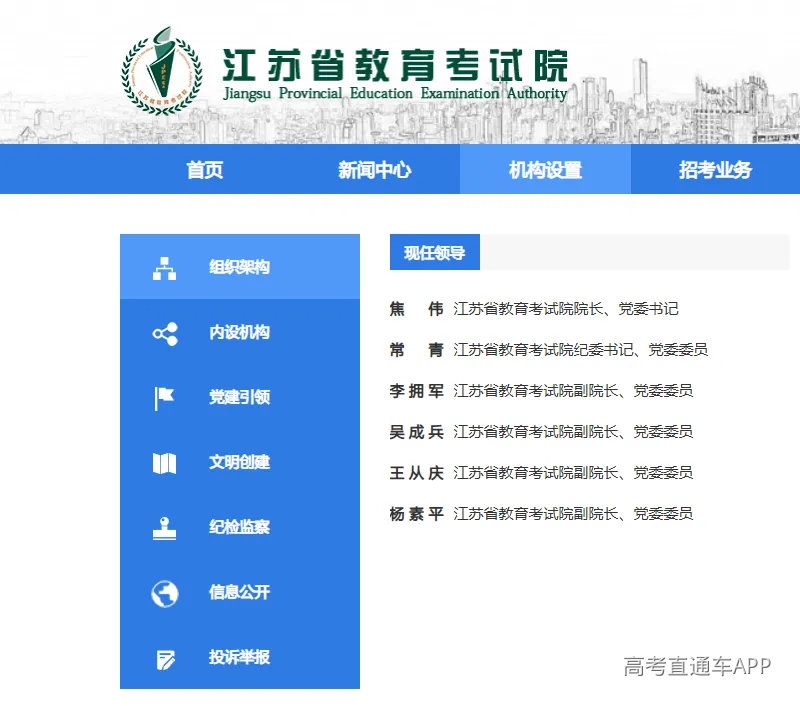Open 内设机构 in the sidebar
Viewport: 800px width, 706px height.
(240, 332)
